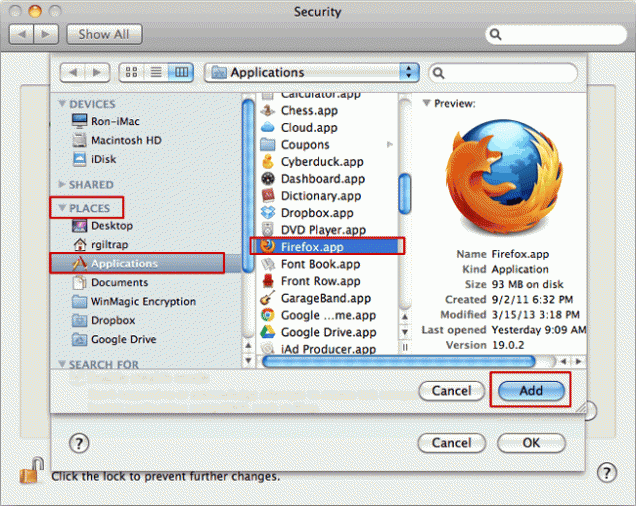
Task: Open help in the Security sheet
Action: (79, 443)
